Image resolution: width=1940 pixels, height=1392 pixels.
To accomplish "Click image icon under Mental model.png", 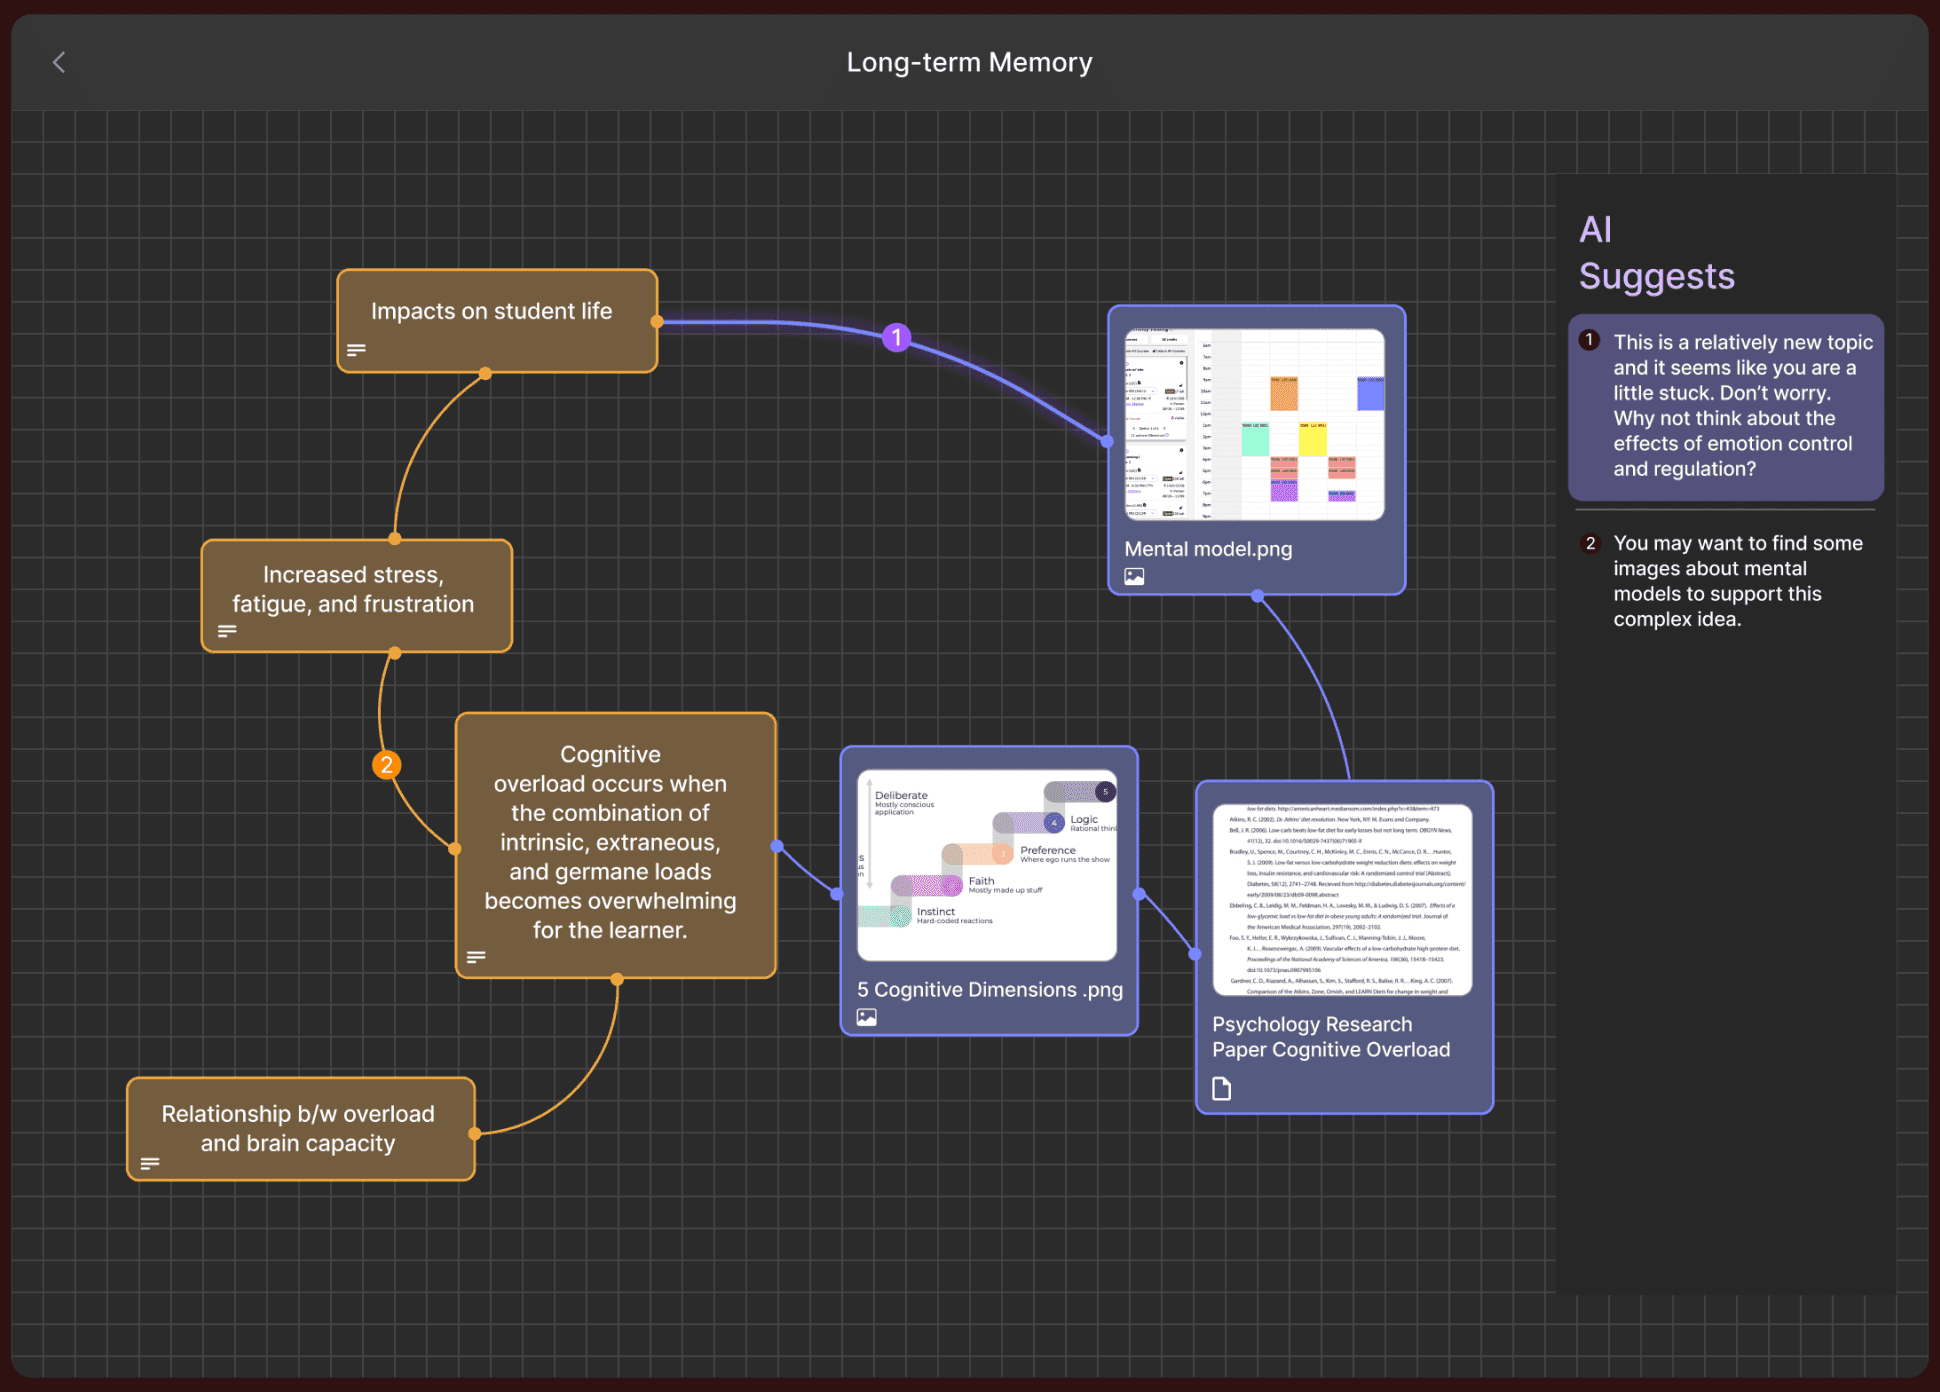I will (1134, 576).
